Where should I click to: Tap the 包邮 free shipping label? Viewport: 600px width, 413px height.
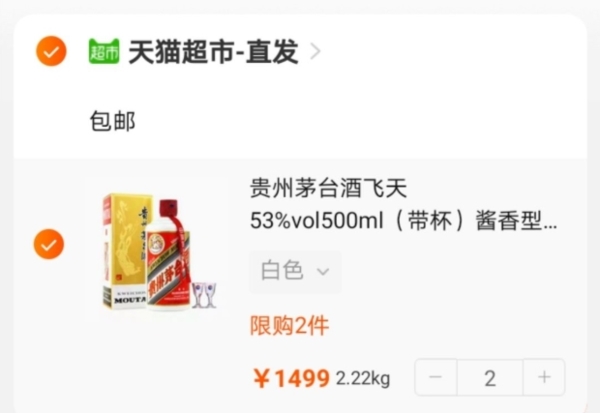(112, 121)
